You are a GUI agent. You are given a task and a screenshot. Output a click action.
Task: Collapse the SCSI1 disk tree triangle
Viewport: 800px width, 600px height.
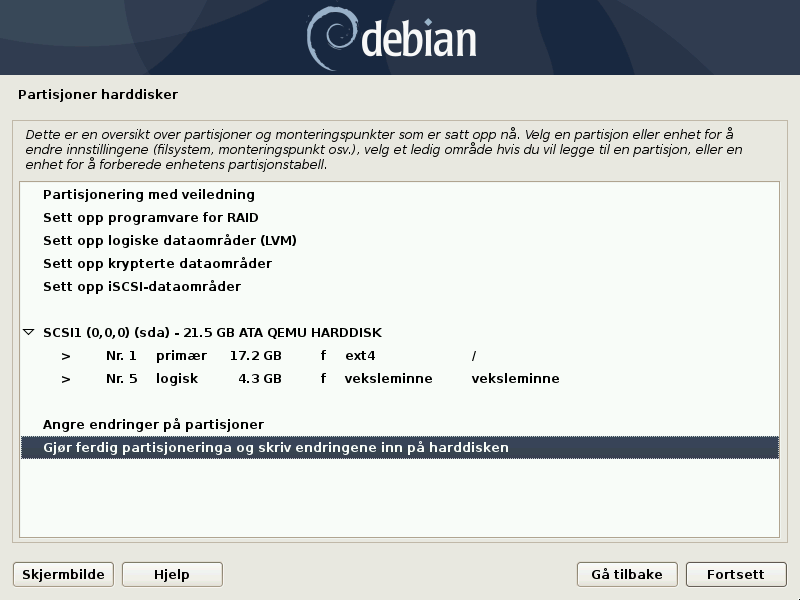tap(29, 332)
